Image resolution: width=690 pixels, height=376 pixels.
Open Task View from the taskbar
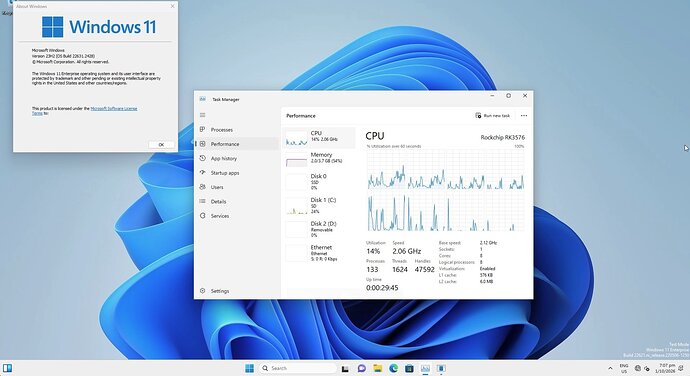(345, 369)
